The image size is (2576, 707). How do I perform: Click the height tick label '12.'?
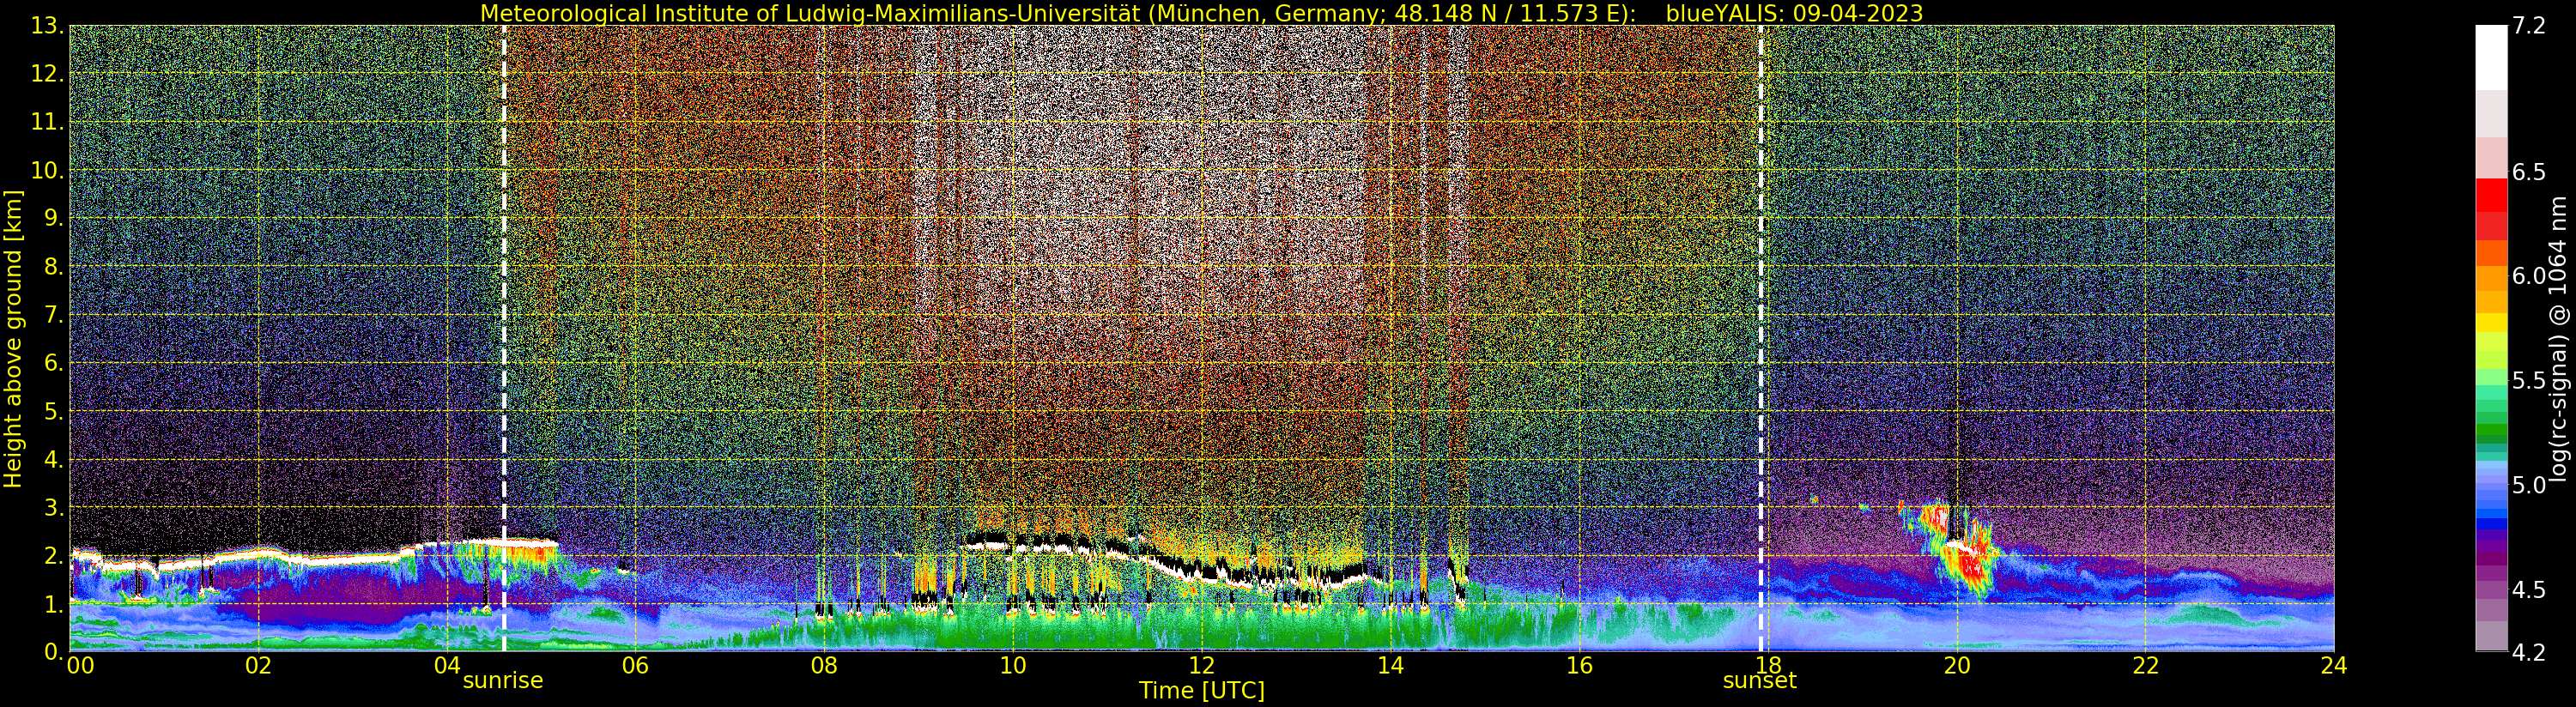[46, 74]
